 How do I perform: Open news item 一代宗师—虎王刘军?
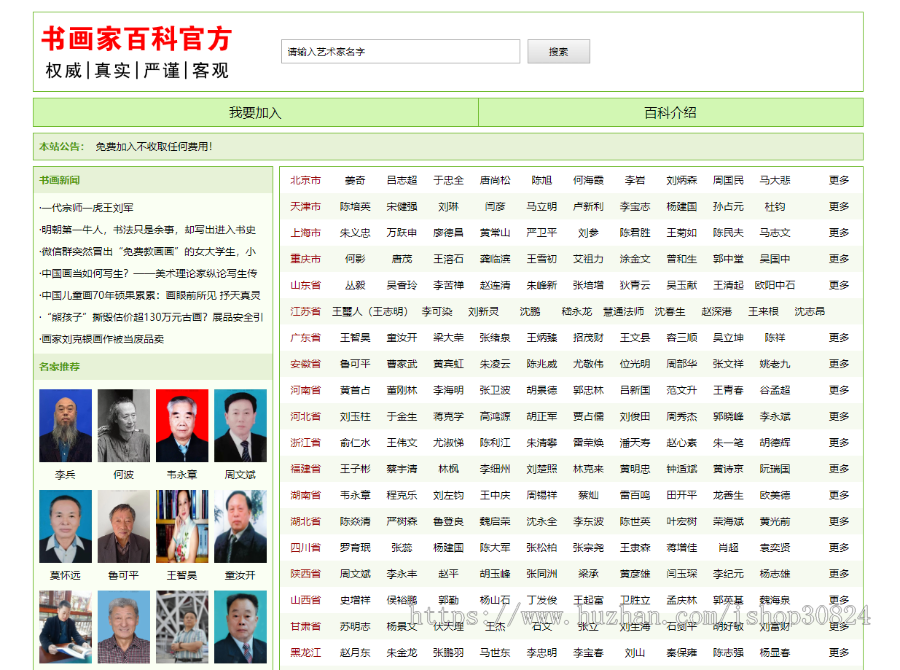tap(87, 208)
